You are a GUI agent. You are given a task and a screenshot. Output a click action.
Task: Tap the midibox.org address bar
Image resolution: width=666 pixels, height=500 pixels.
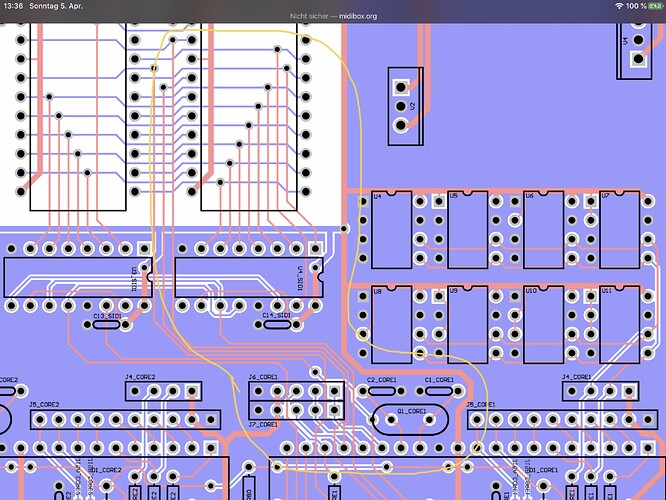333,16
